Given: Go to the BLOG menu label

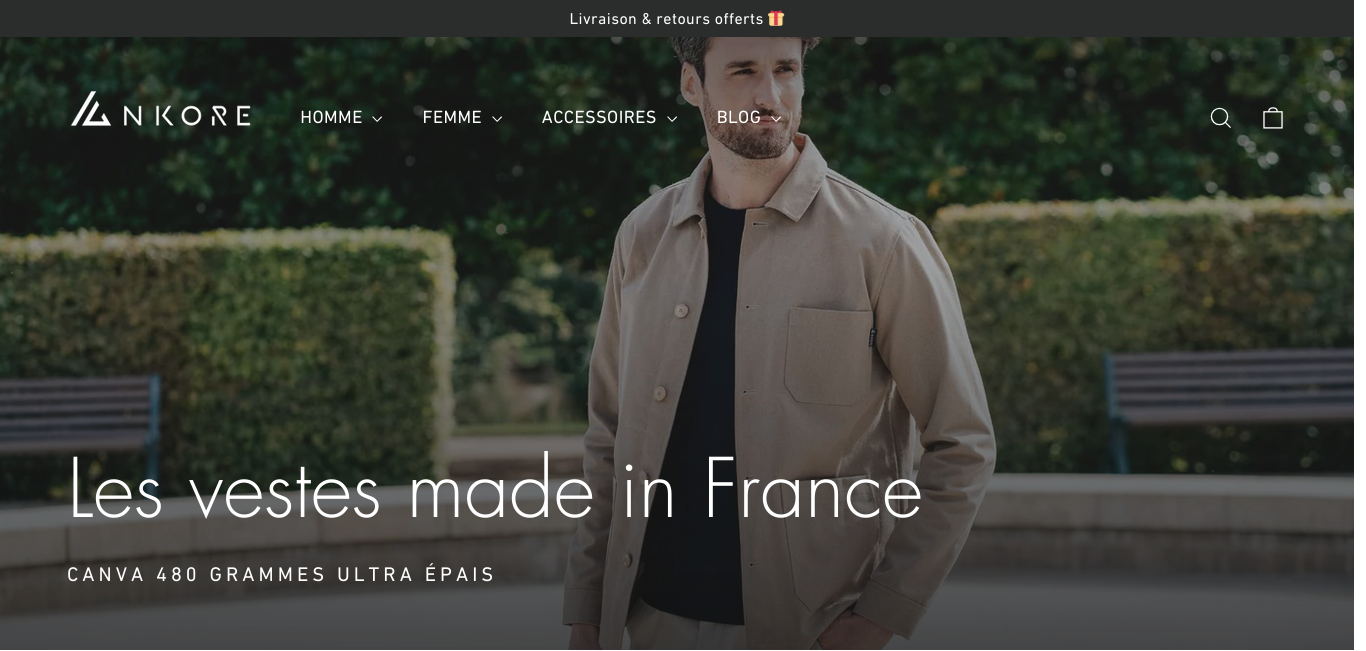Looking at the screenshot, I should coord(738,117).
